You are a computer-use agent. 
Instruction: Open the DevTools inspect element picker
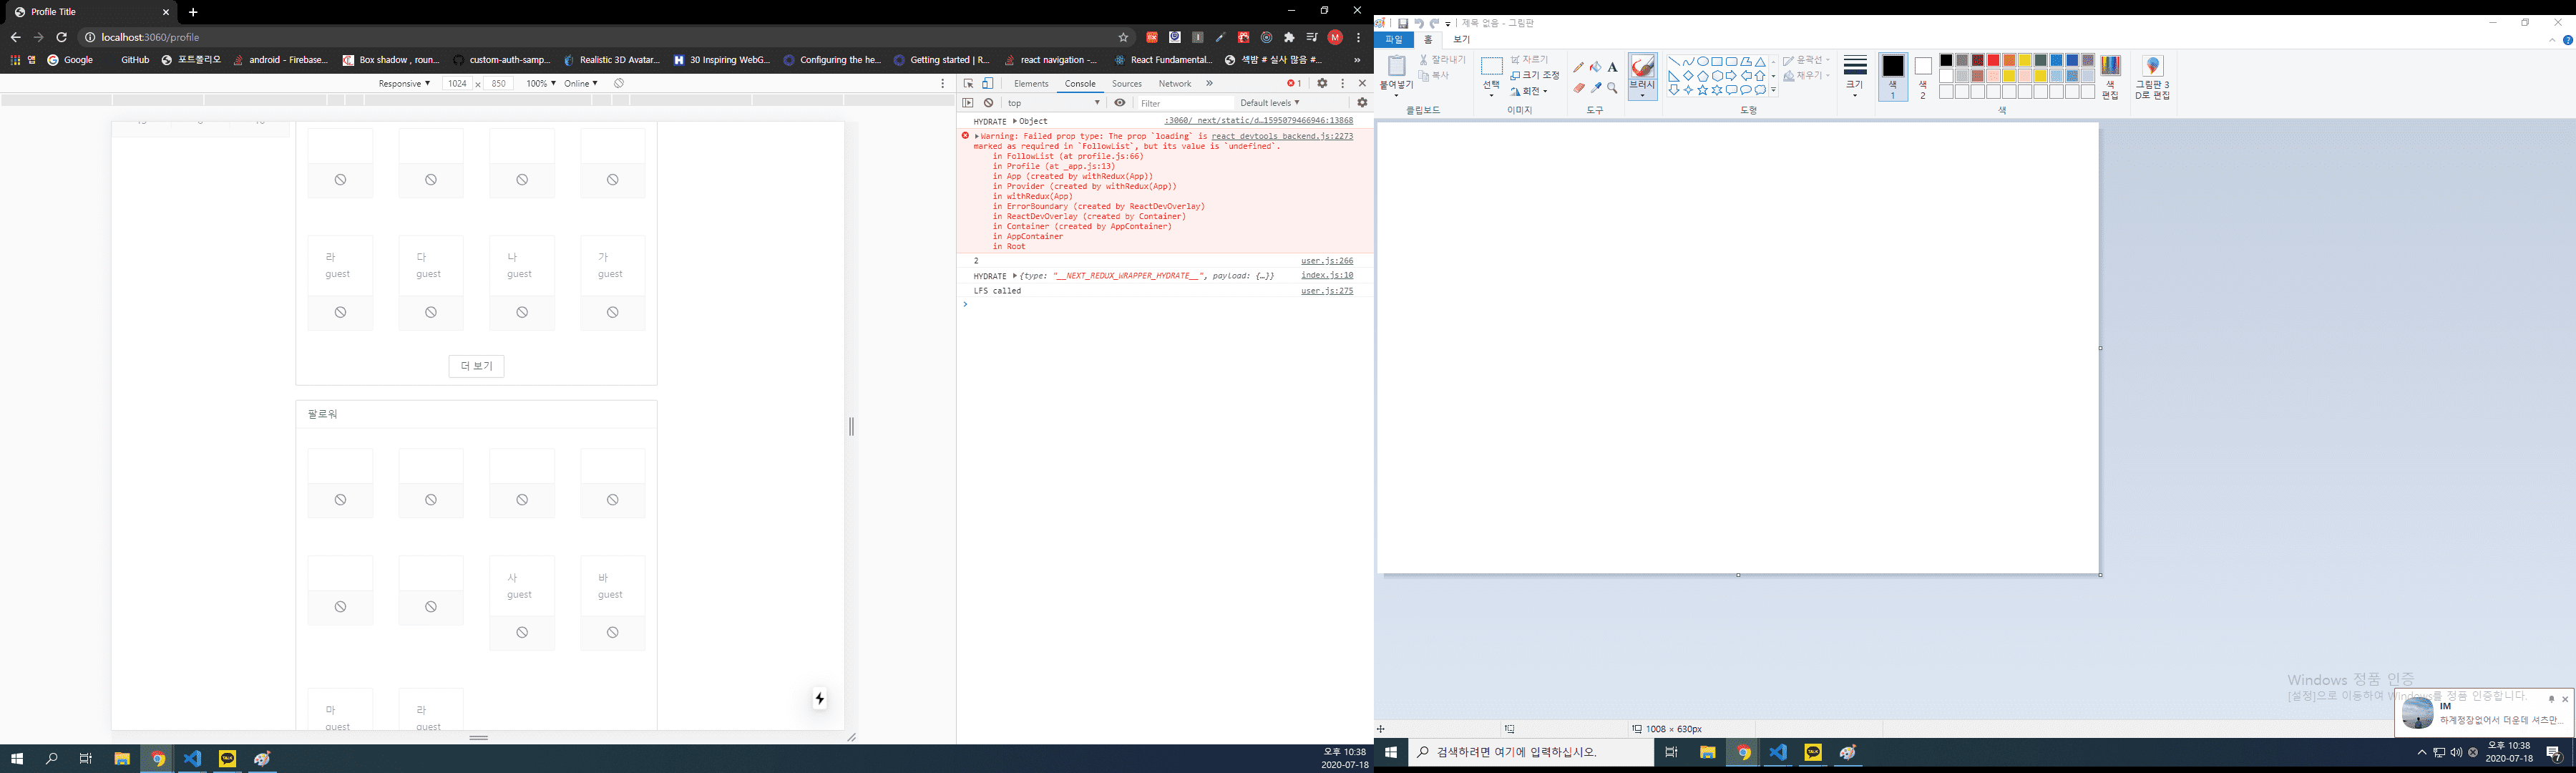[968, 84]
